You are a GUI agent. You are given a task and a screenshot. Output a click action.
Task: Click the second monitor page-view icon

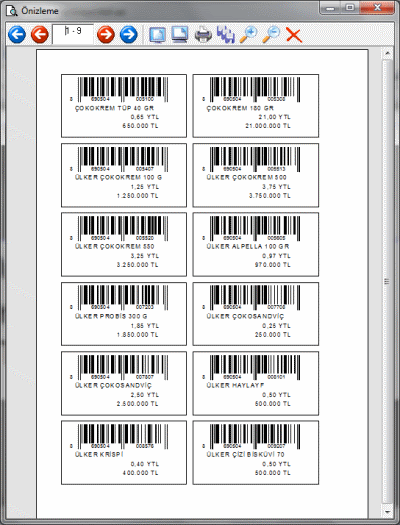(x=180, y=34)
